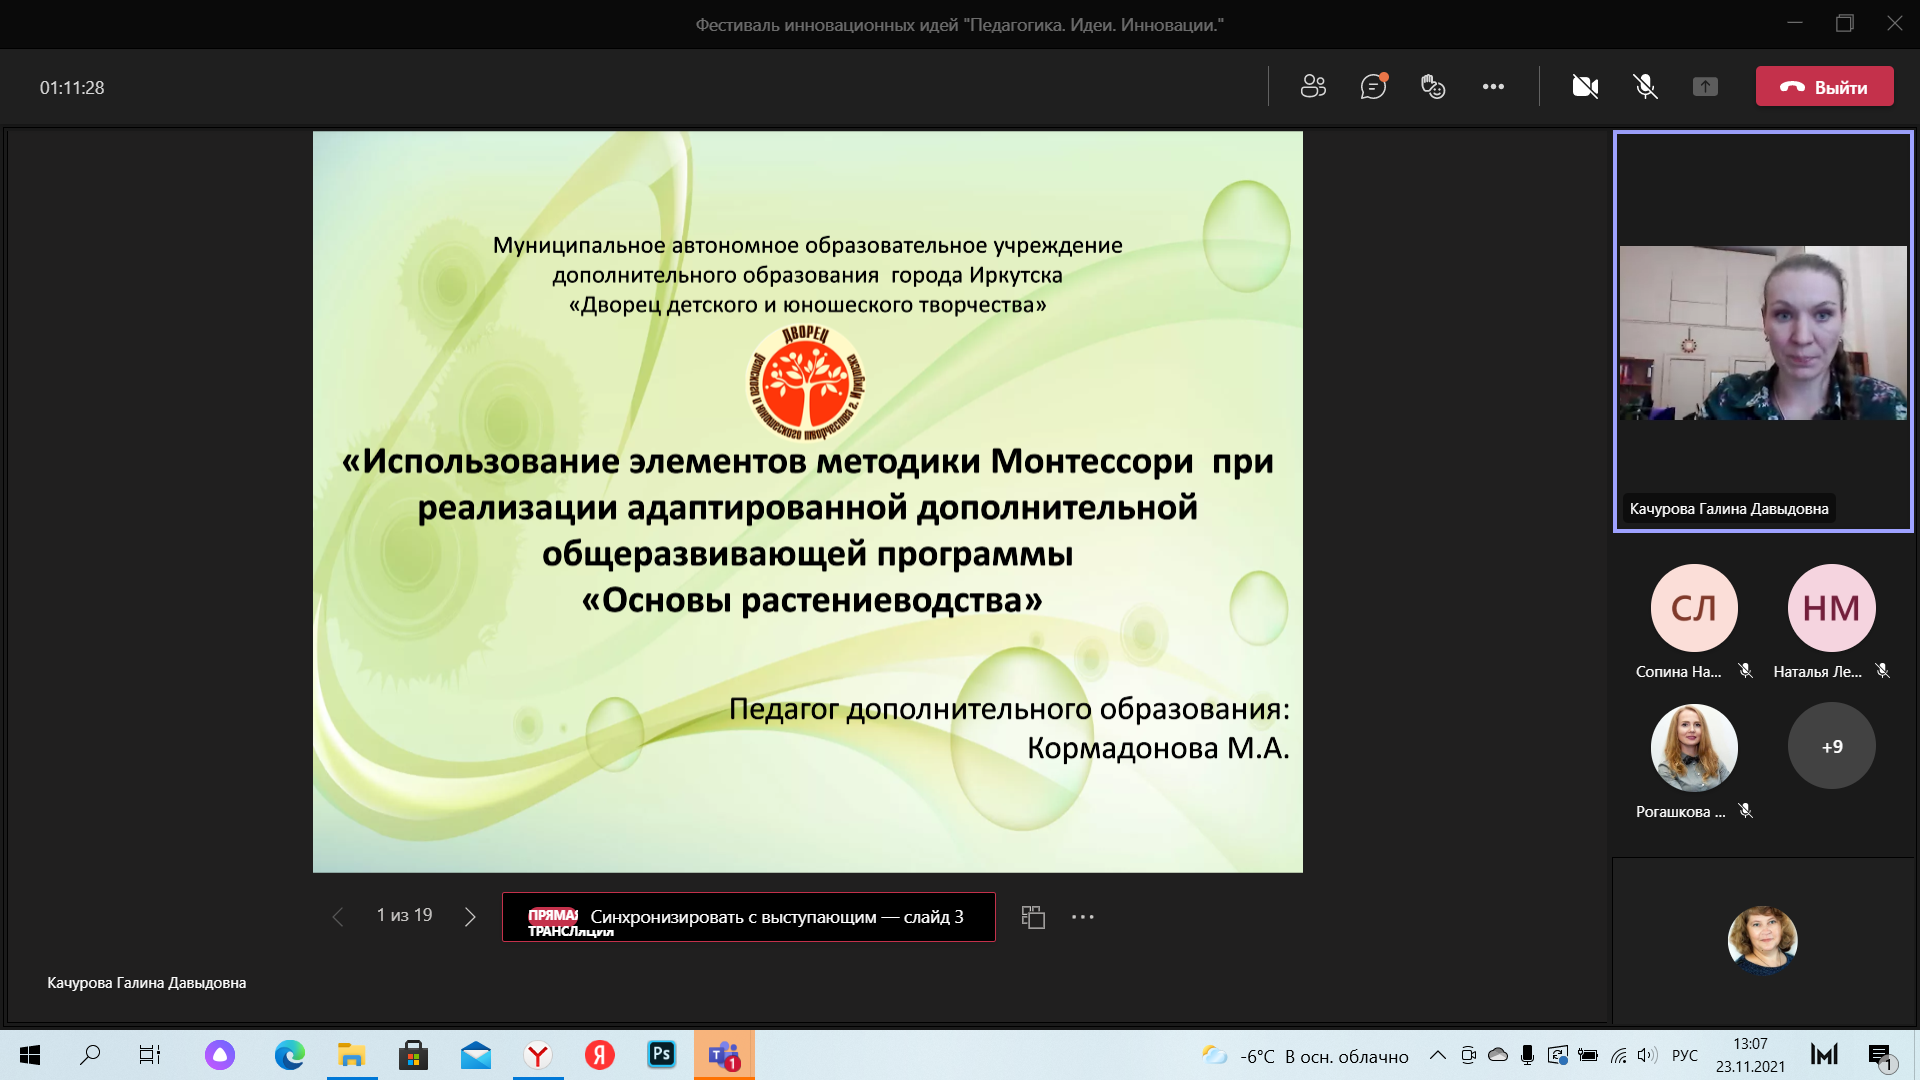The width and height of the screenshot is (1920, 1080).
Task: Select Качурова Галина Давыдовна video tile
Action: pos(1762,332)
